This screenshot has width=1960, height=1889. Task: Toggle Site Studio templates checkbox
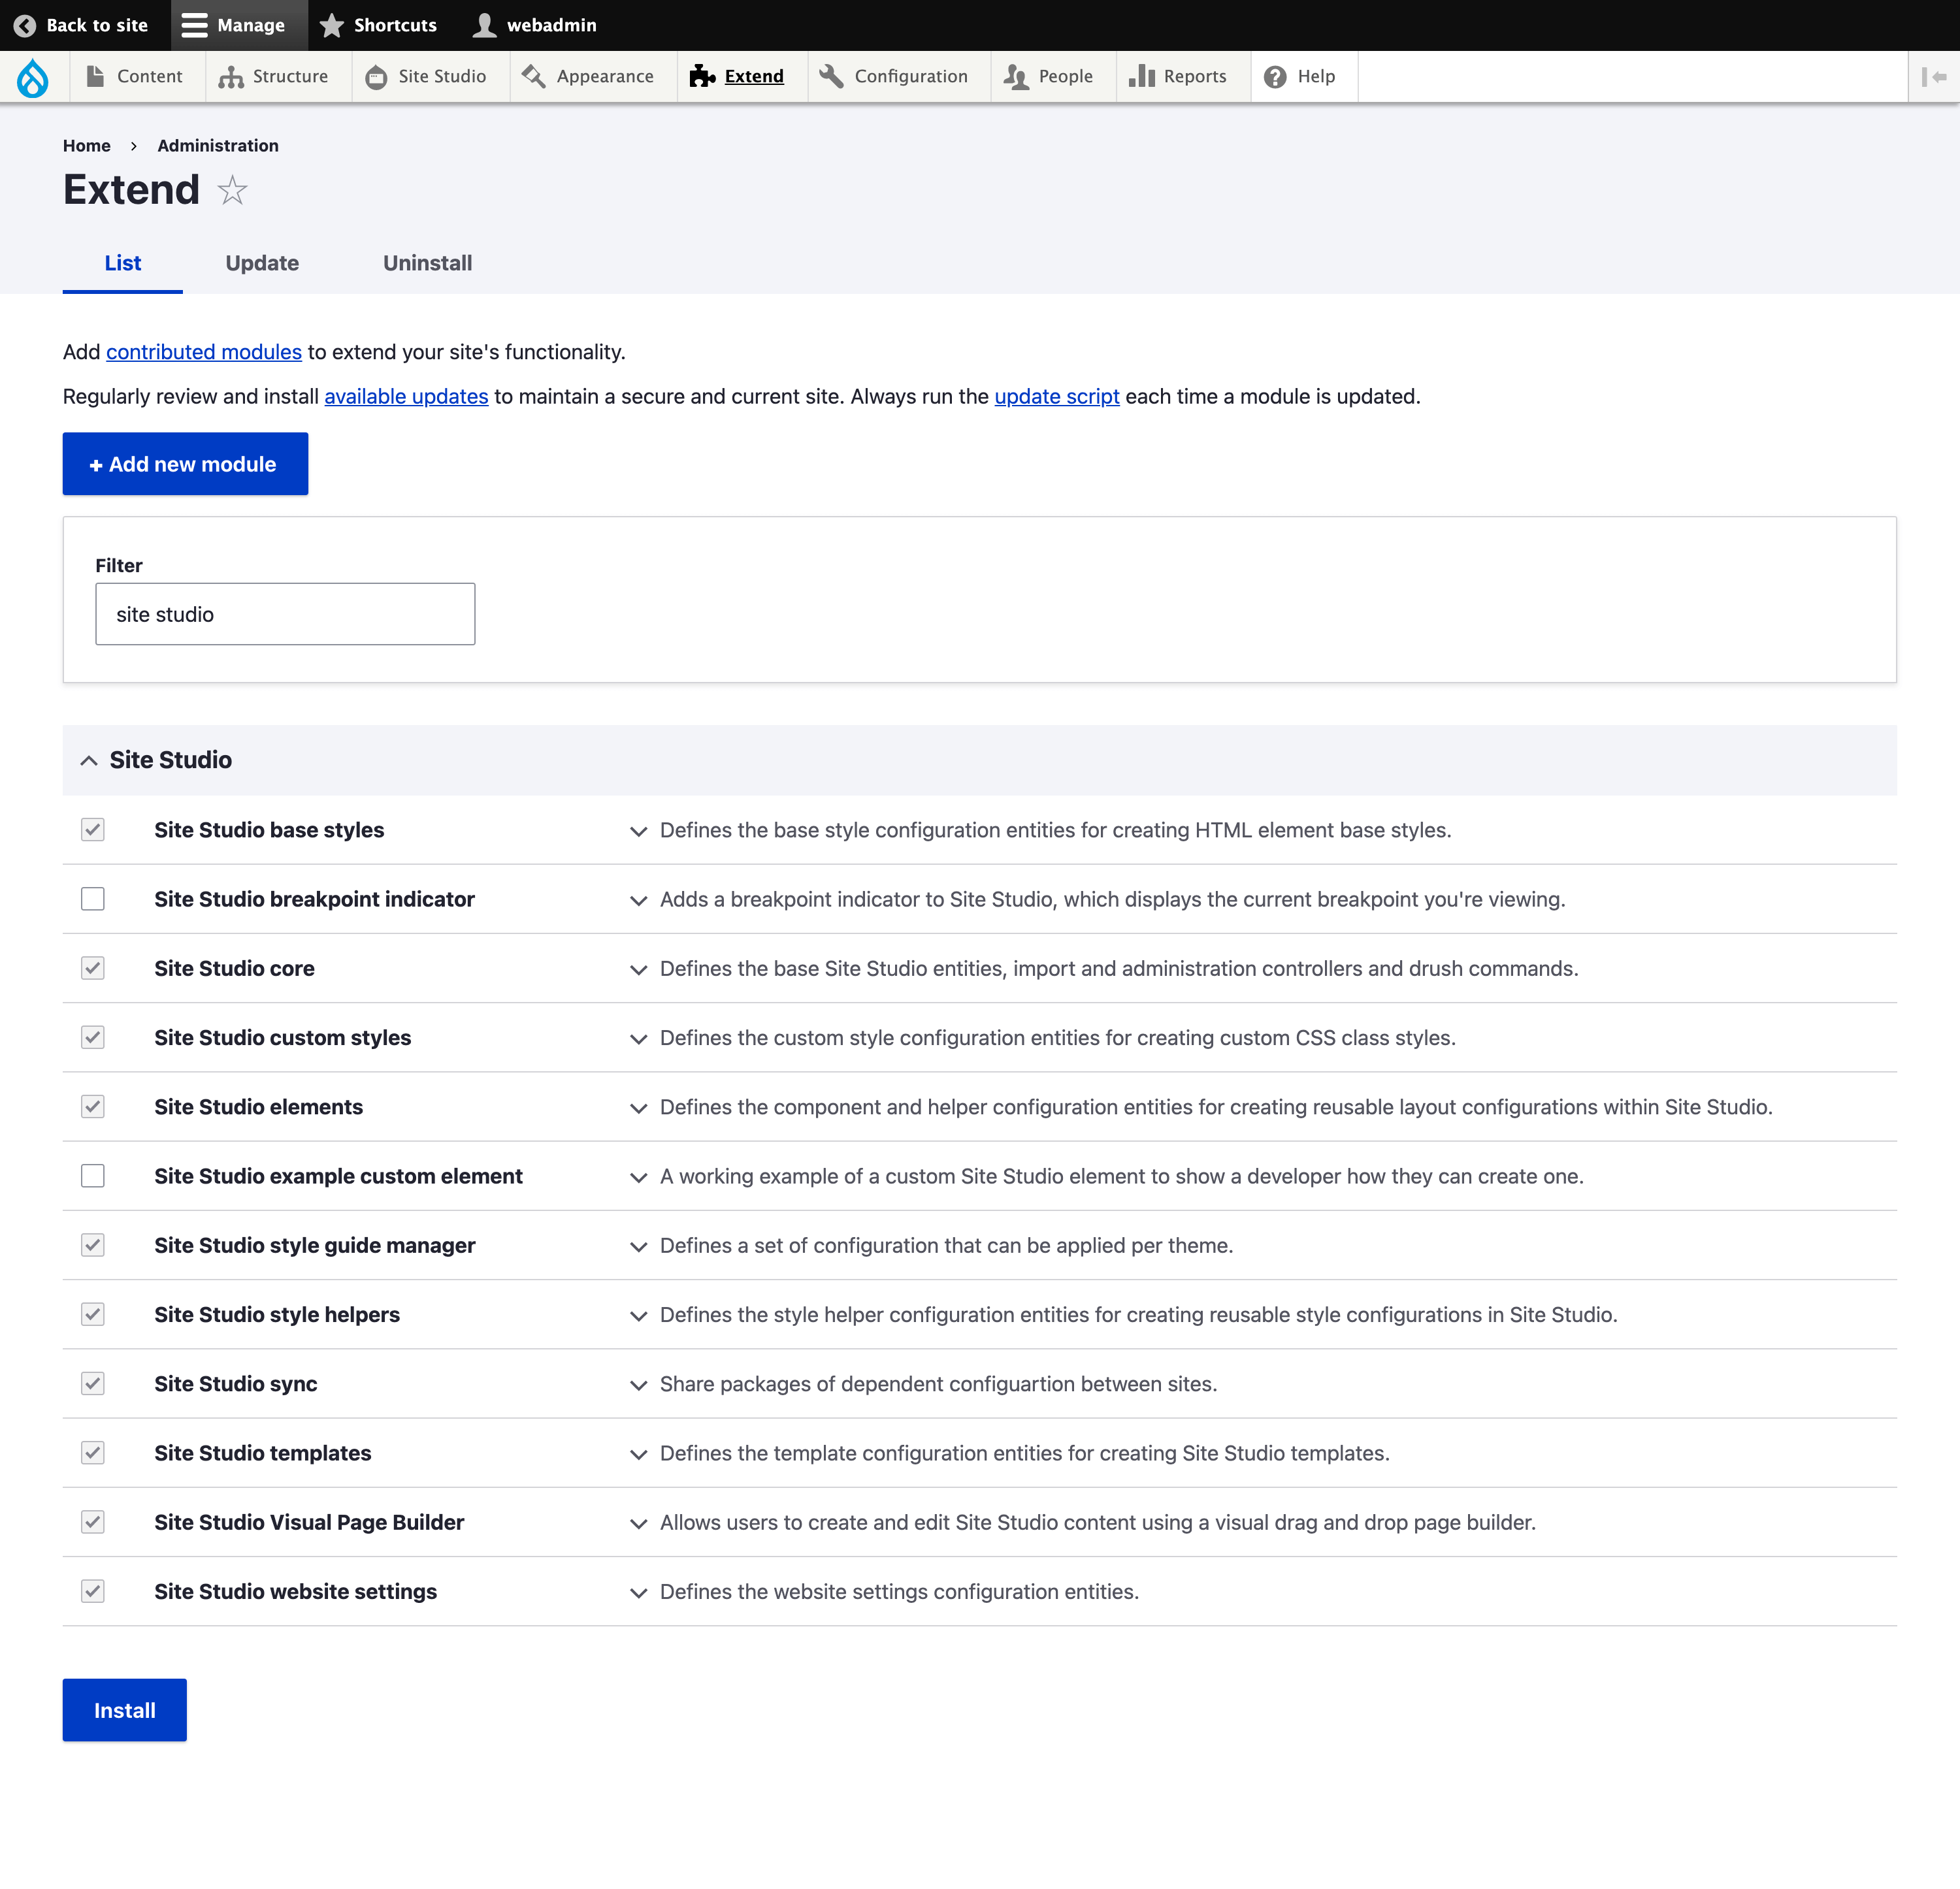click(x=93, y=1453)
